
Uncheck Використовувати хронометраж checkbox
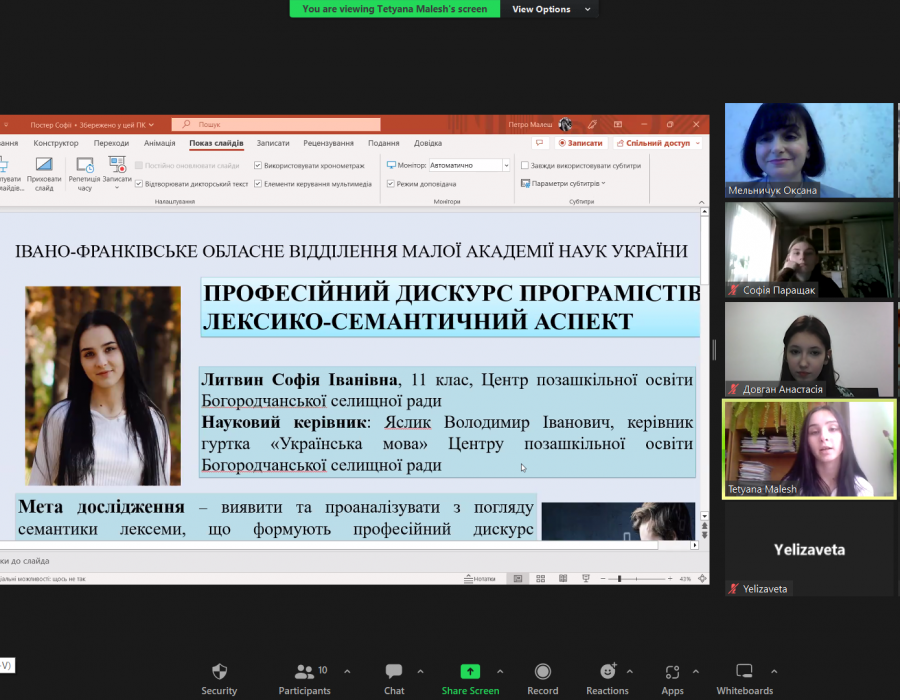(x=259, y=165)
